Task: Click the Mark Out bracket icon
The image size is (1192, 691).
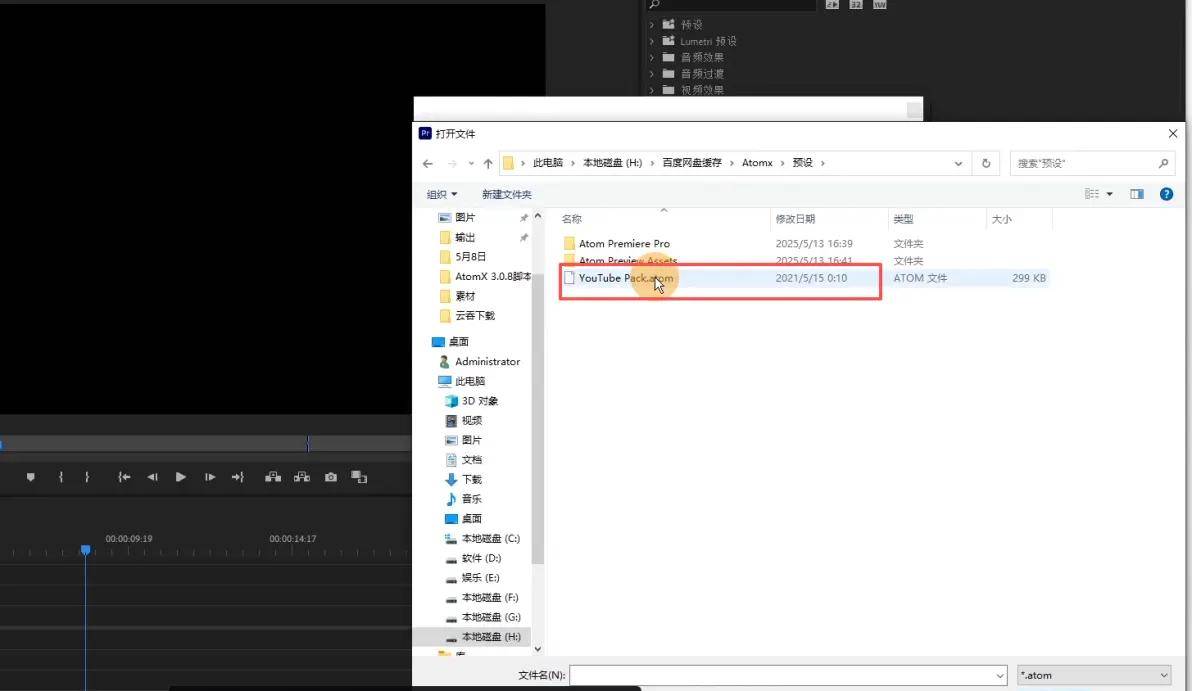Action: coord(87,478)
